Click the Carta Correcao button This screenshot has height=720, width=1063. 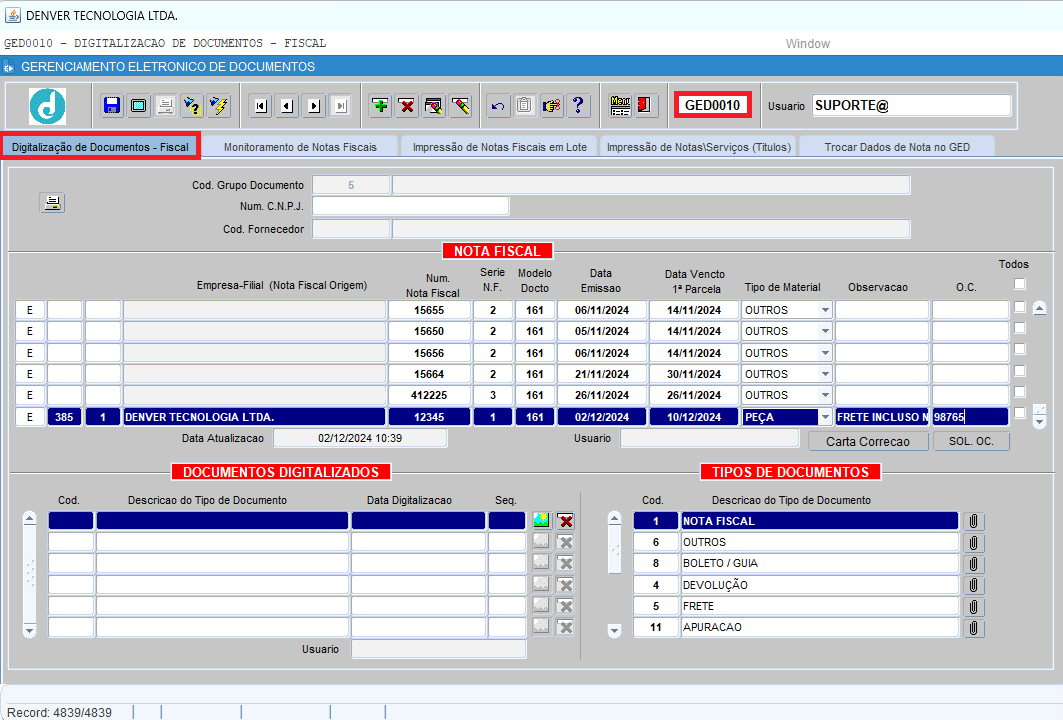pos(868,441)
